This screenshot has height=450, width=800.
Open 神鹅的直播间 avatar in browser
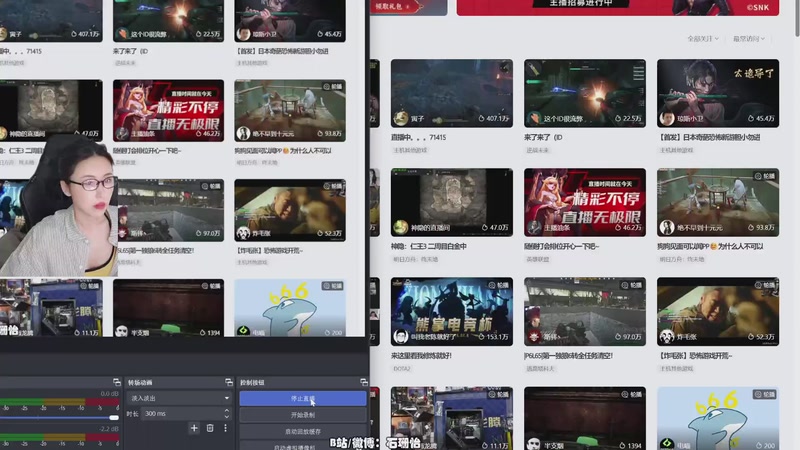[401, 227]
